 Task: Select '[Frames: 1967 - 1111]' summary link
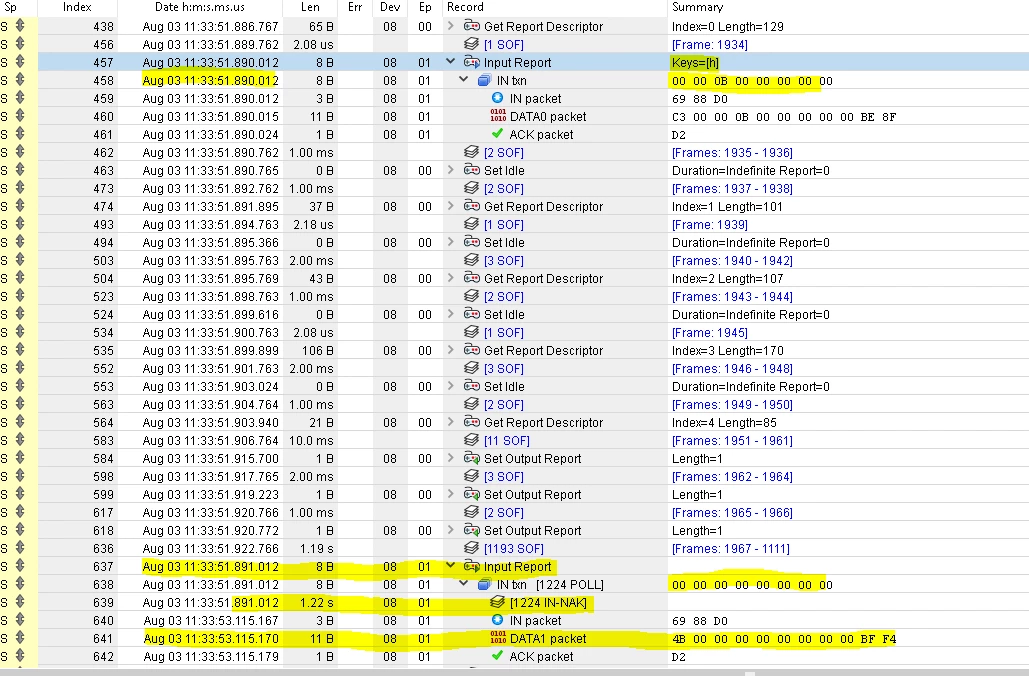click(730, 549)
